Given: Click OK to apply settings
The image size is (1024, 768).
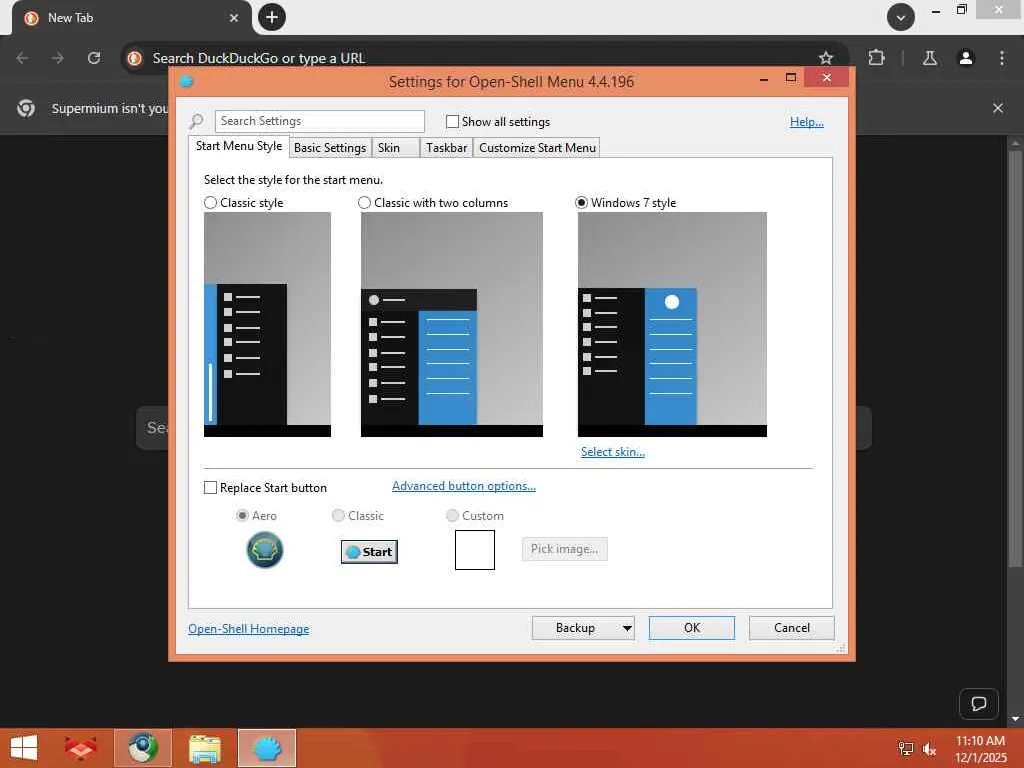Looking at the screenshot, I should (x=692, y=628).
